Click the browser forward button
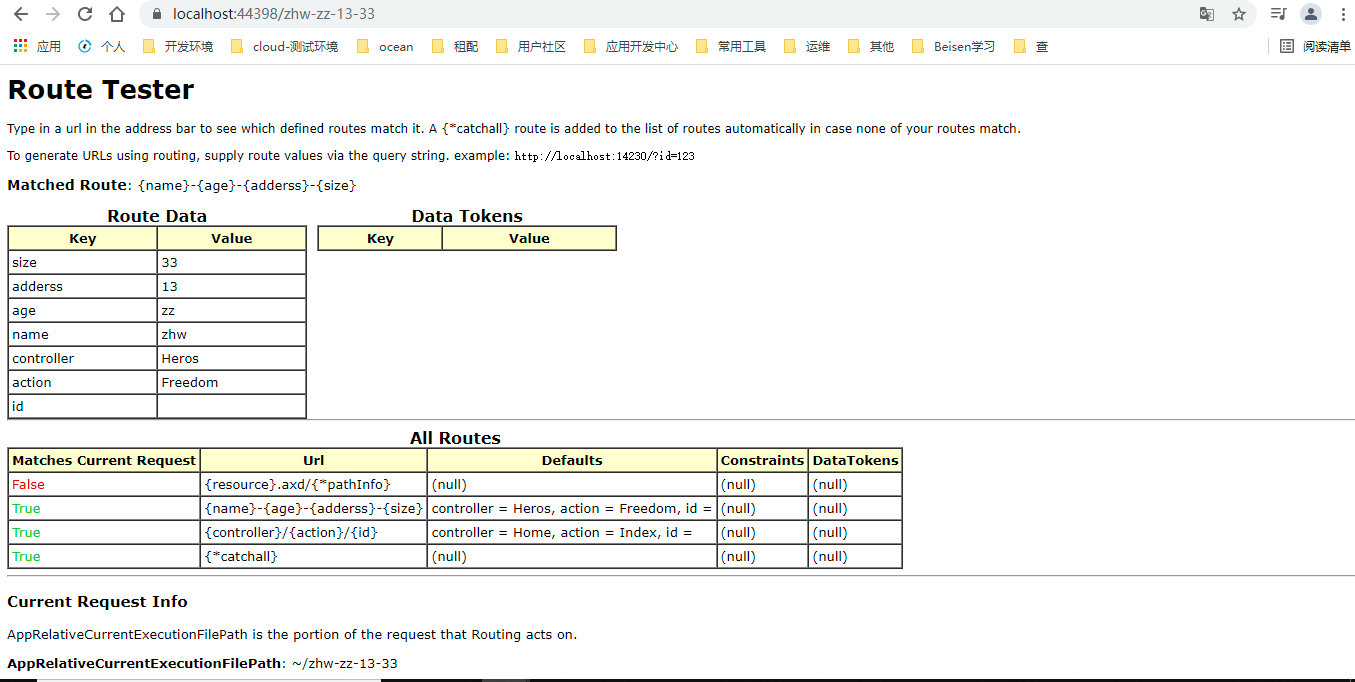Image resolution: width=1355 pixels, height=682 pixels. click(52, 16)
